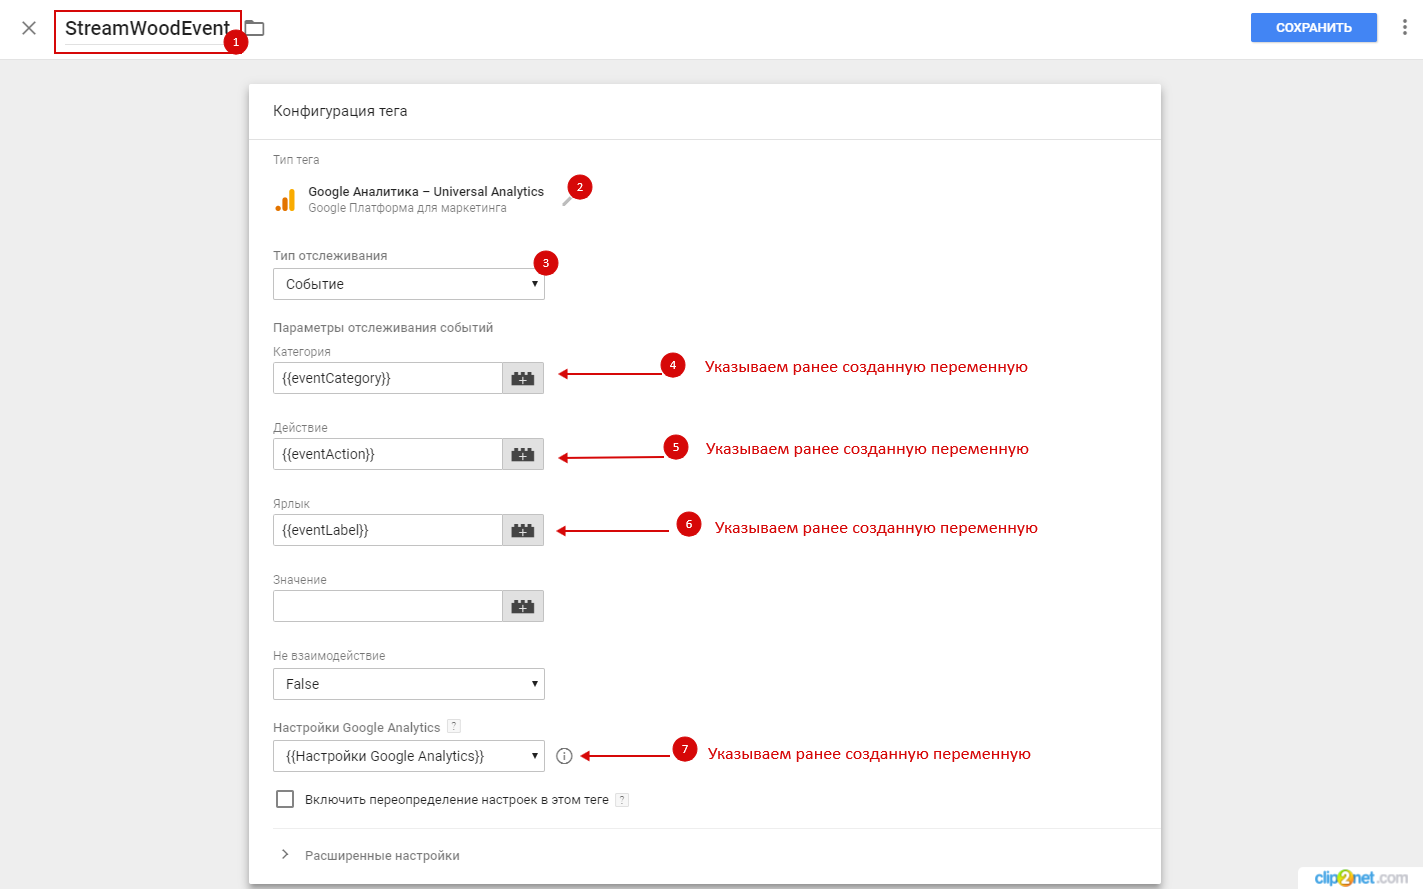Show help for the override settings checkbox
The height and width of the screenshot is (889, 1423).
pos(622,799)
